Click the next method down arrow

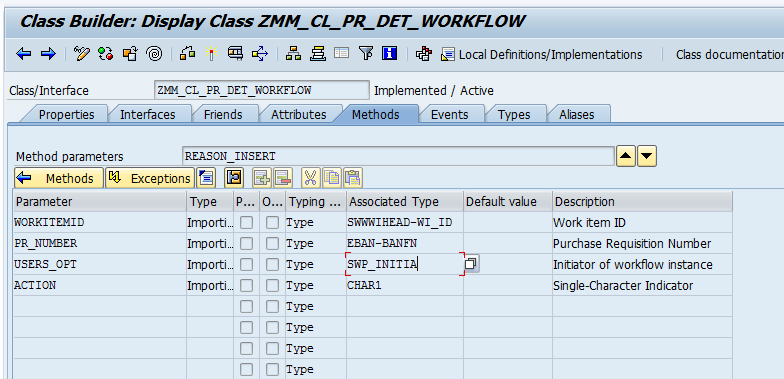point(647,156)
